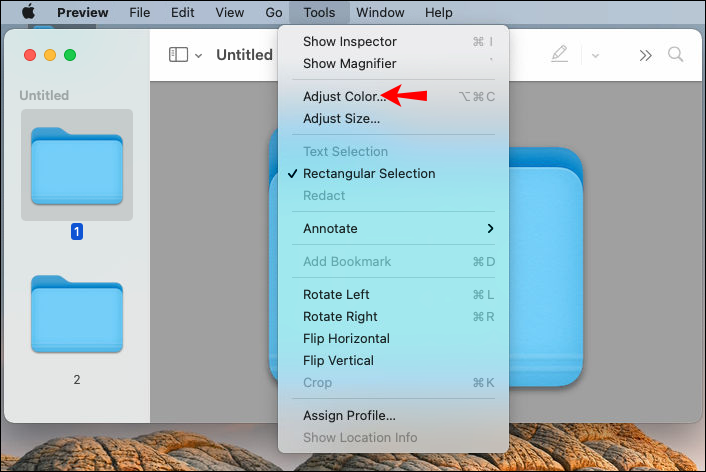The image size is (706, 472).
Task: Select the first folder page thumbnail
Action: pos(77,164)
